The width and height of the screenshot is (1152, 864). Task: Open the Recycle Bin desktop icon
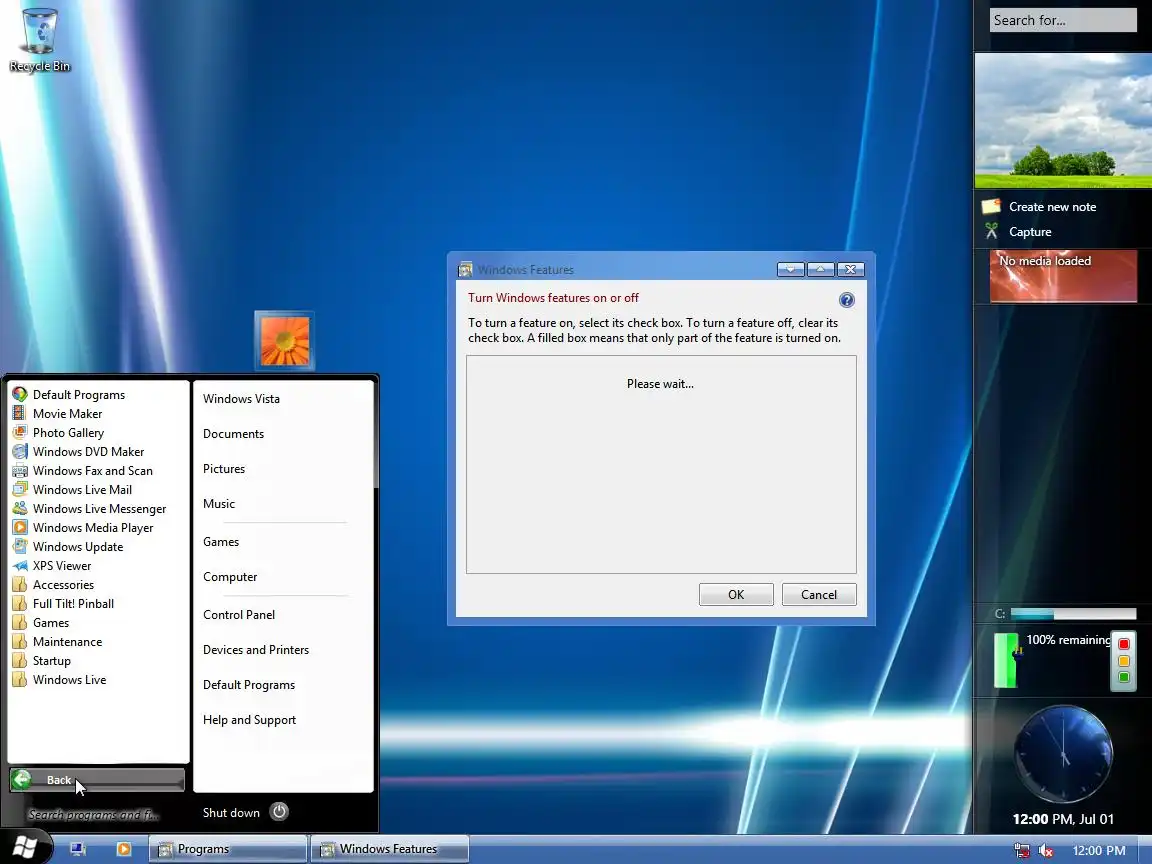click(x=39, y=40)
